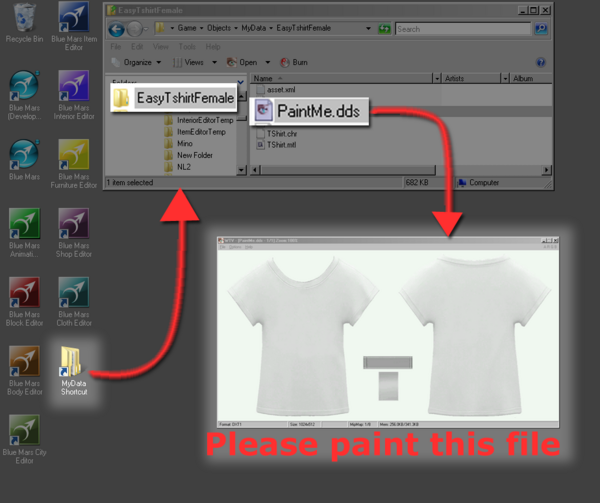This screenshot has width=600, height=503.
Task: Launch Blue Mars Item Editor shortcut
Action: click(x=74, y=26)
